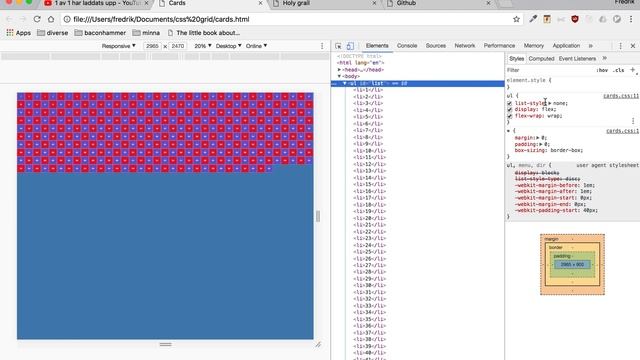The height and width of the screenshot is (360, 640).
Task: Open the rule options dots in ul block
Action: pyautogui.click(x=633, y=121)
